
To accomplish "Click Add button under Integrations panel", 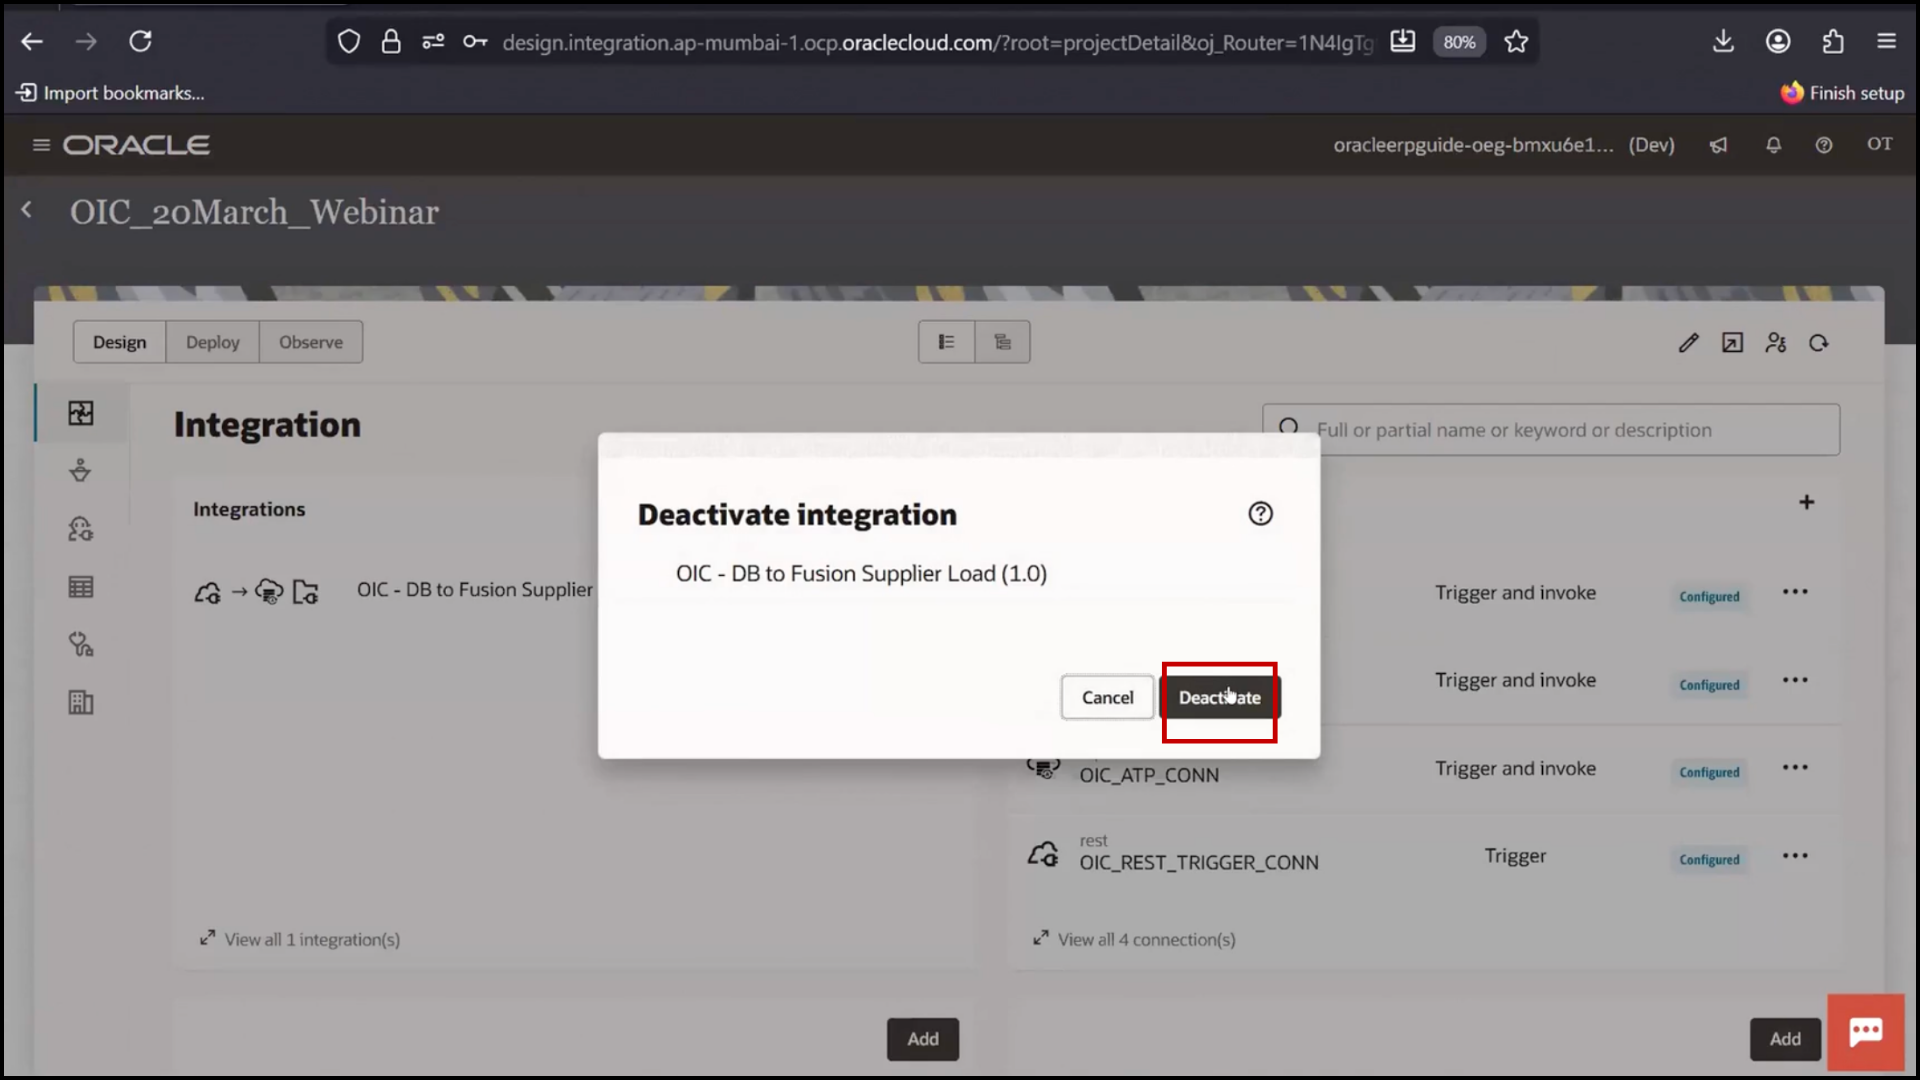I will [x=922, y=1039].
